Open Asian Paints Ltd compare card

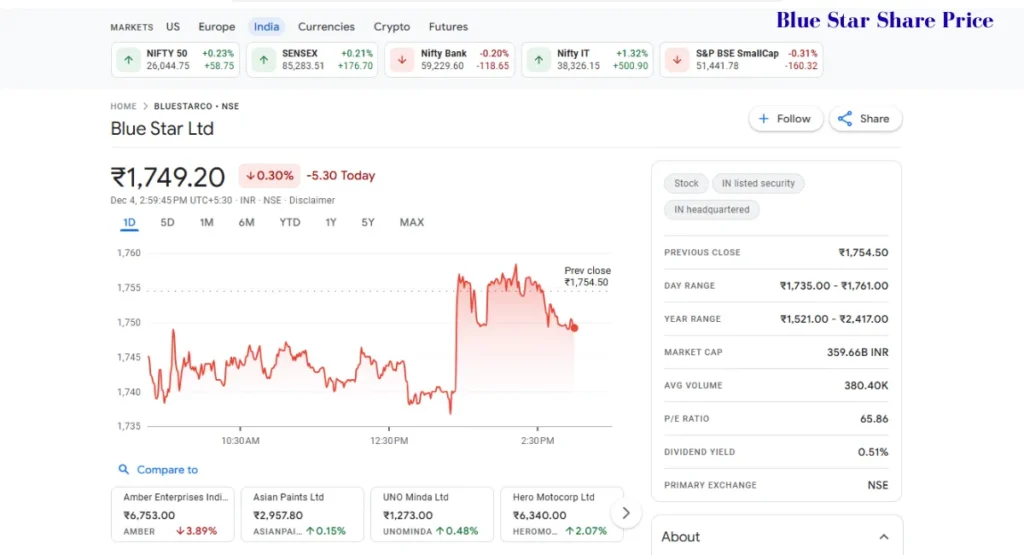(x=302, y=514)
